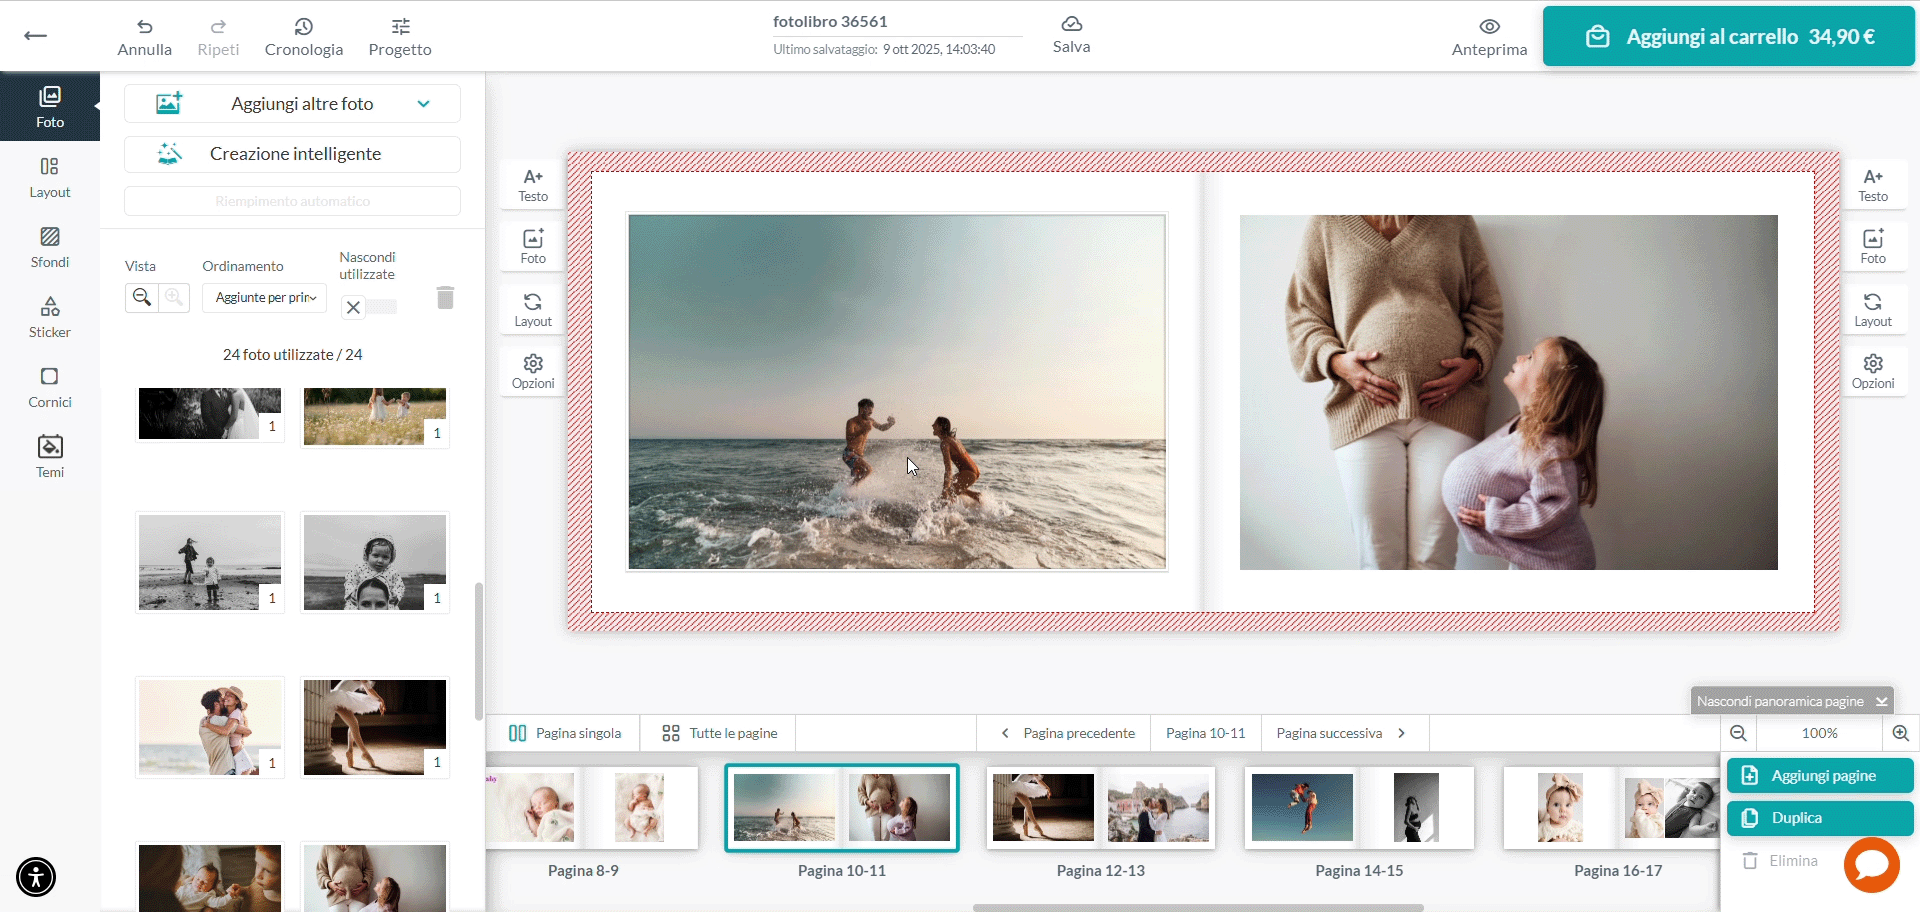Switch to Tutte le pagine view
Viewport: 1920px width, 912px height.
[x=719, y=733]
